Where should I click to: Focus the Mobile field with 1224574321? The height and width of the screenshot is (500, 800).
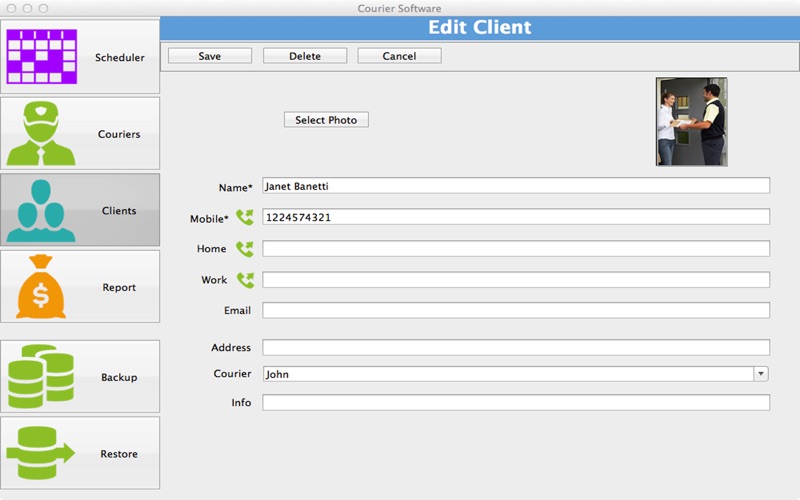[x=516, y=217]
